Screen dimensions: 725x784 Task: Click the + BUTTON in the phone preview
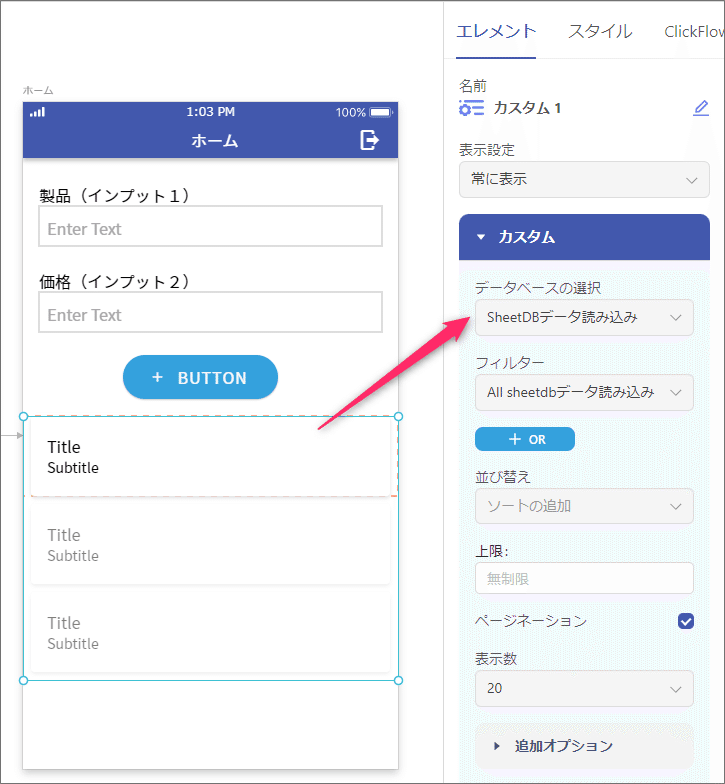click(x=200, y=378)
